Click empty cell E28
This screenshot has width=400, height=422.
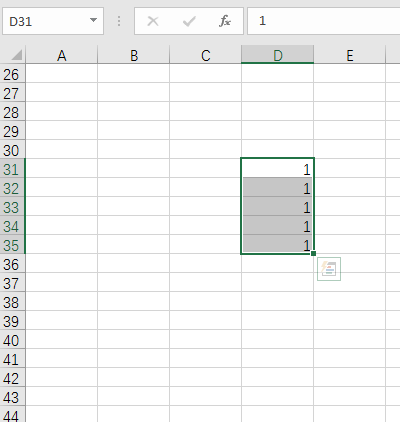click(x=349, y=111)
